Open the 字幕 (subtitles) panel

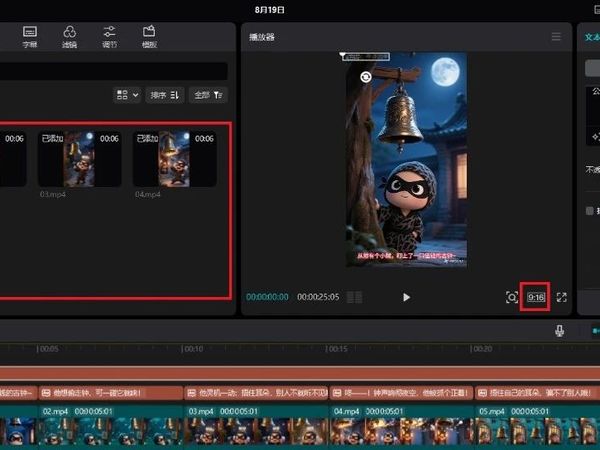point(30,36)
